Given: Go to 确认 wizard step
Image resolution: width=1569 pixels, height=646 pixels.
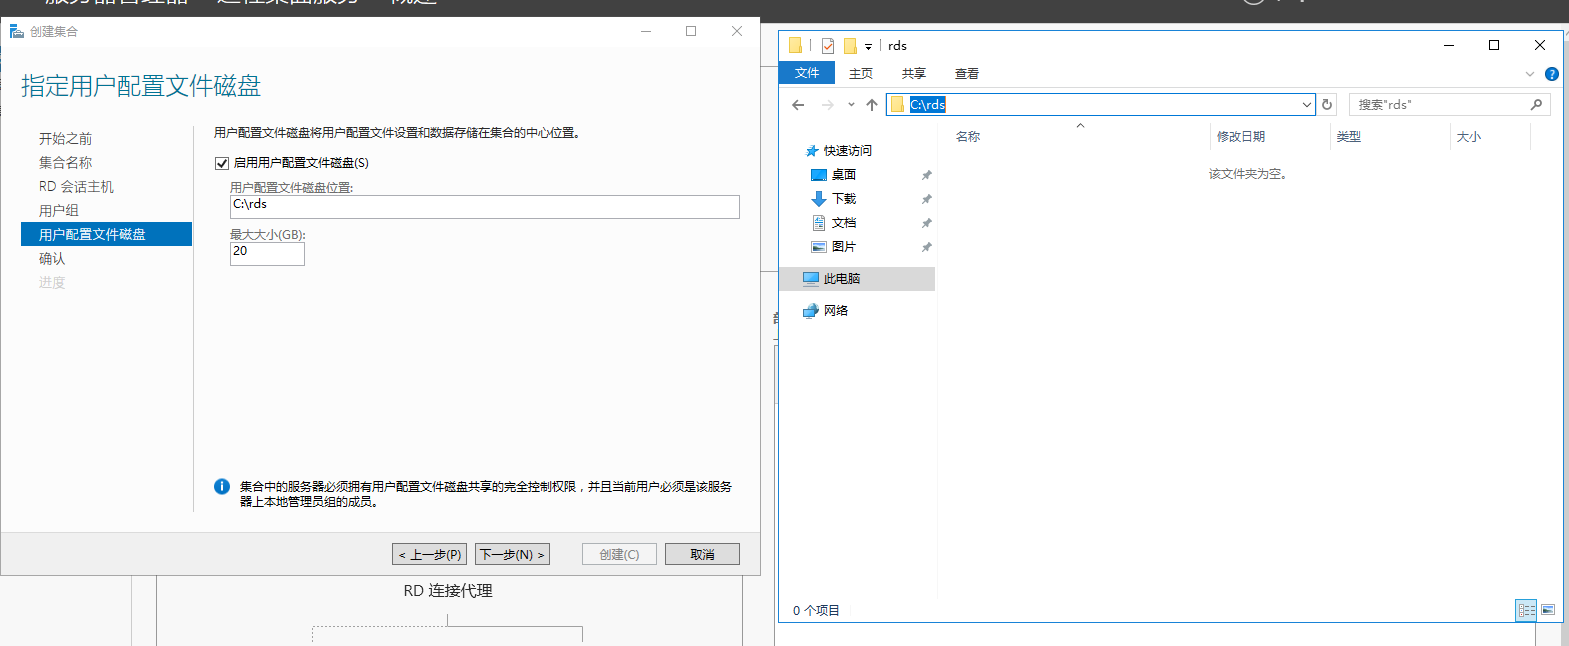Looking at the screenshot, I should (52, 258).
